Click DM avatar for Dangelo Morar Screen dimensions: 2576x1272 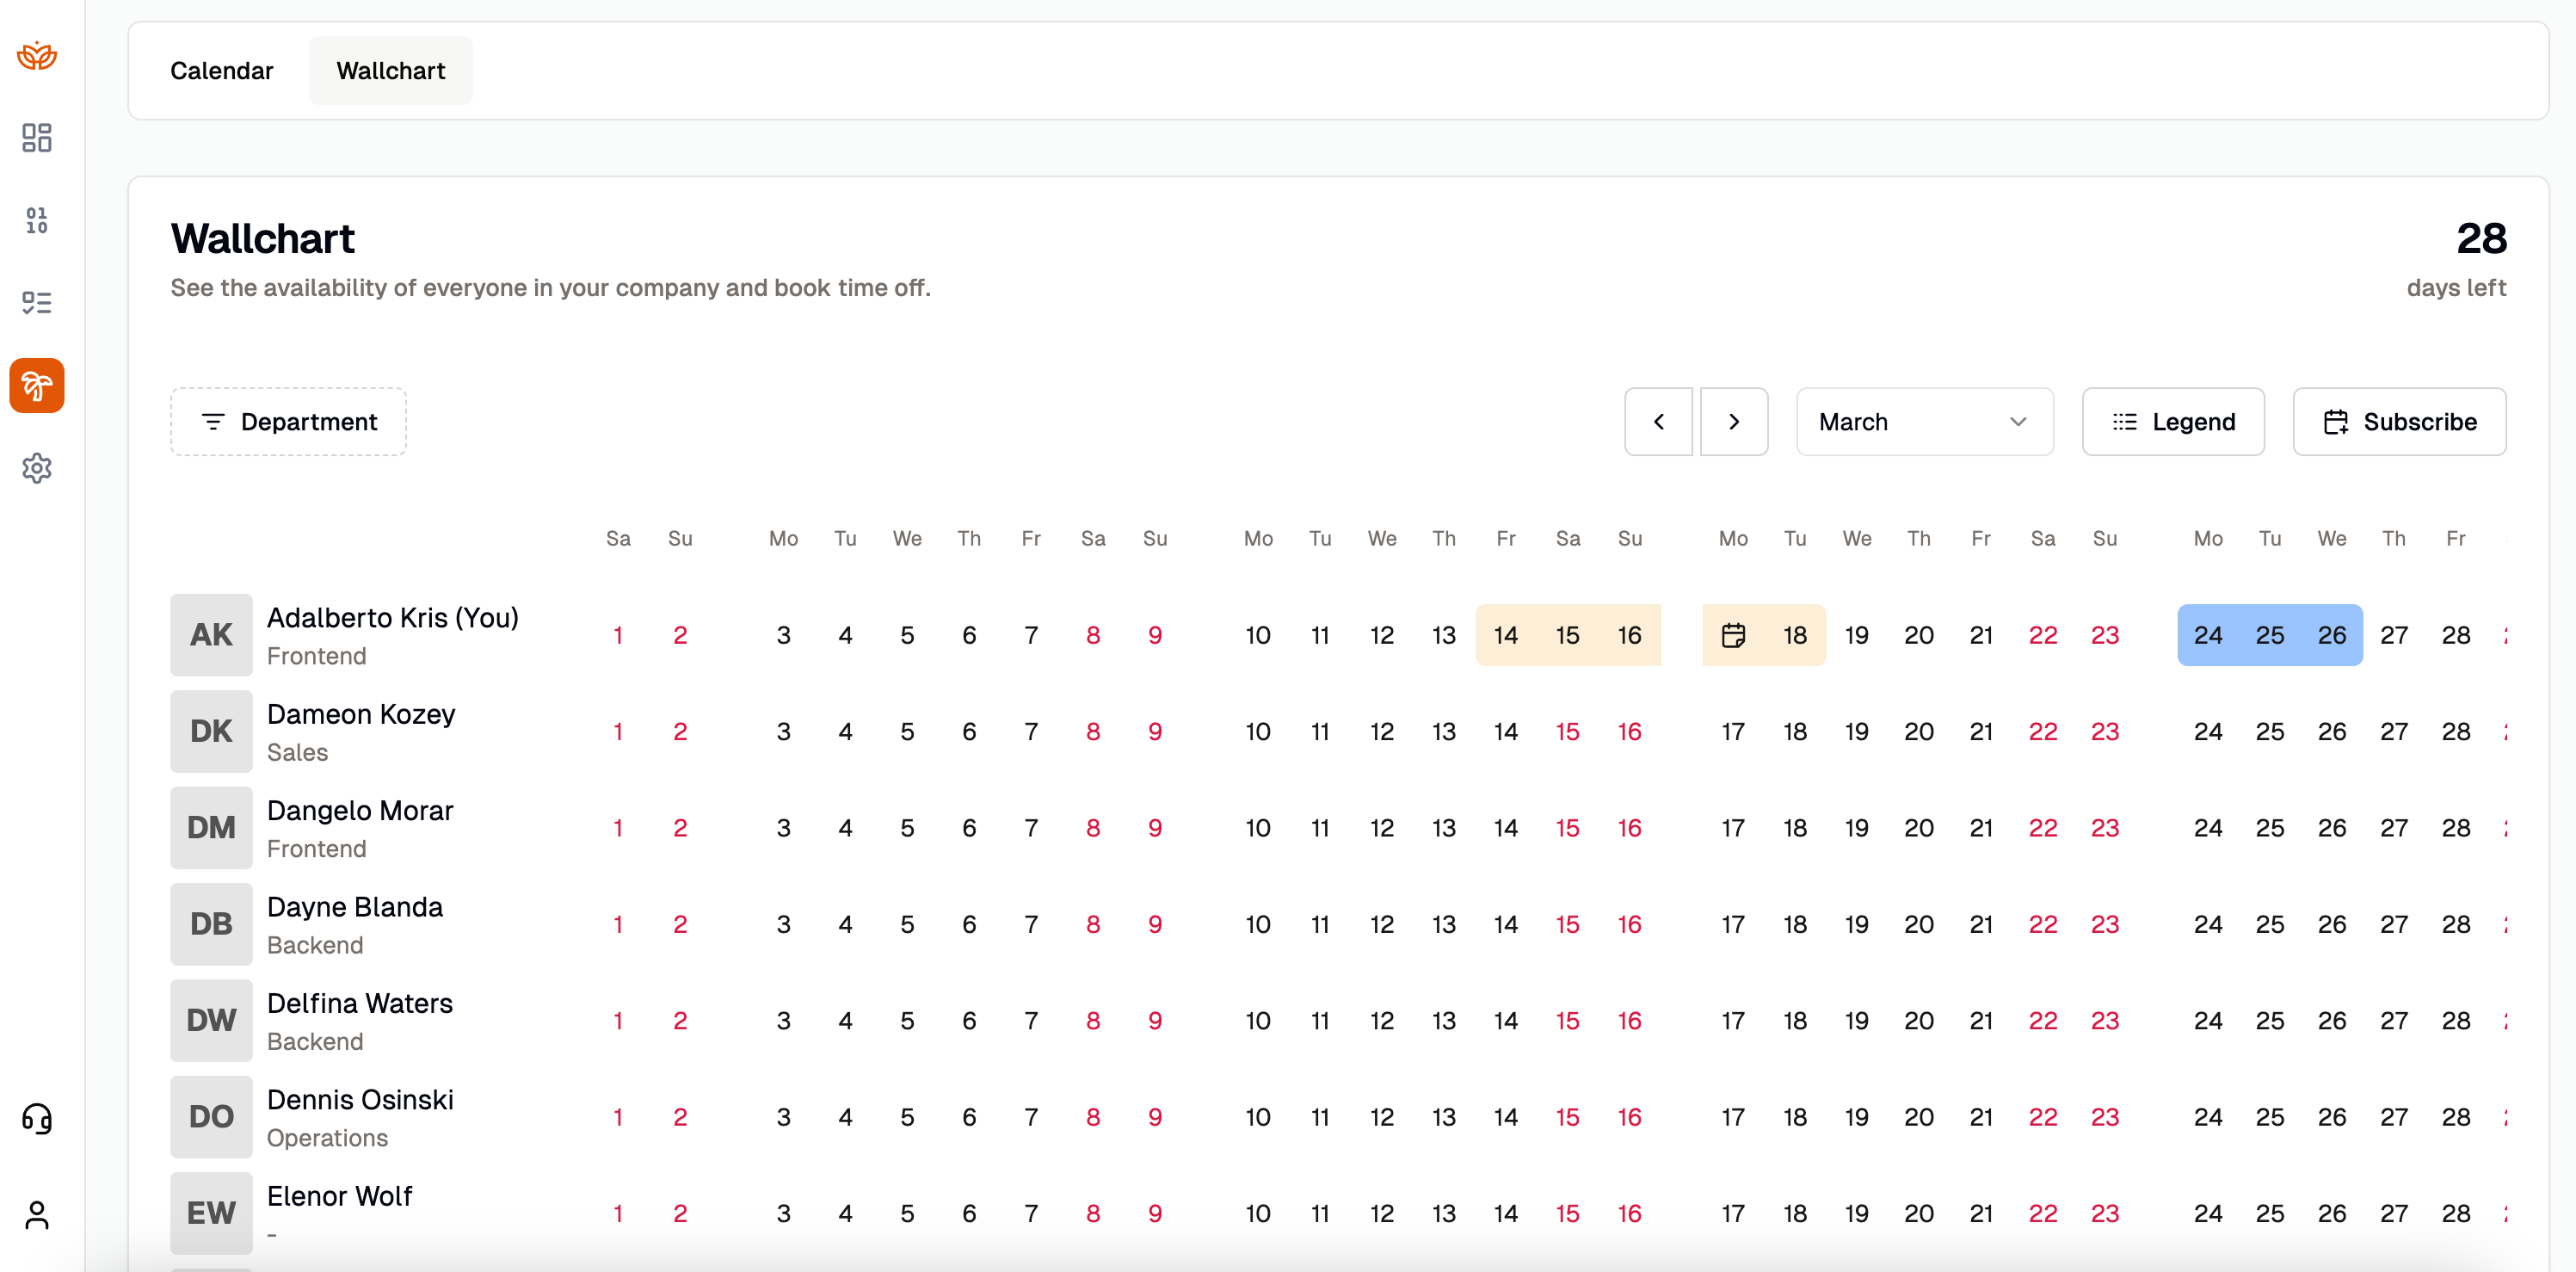211,827
